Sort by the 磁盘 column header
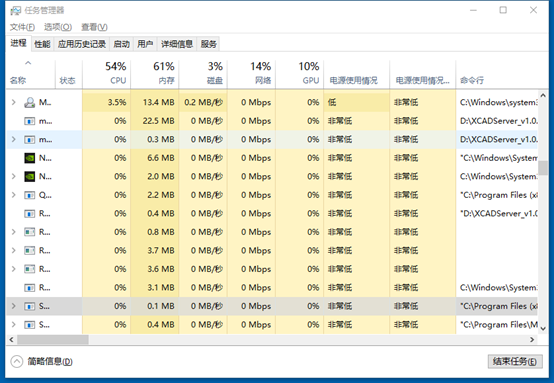Screen dimensions: 554x383 pos(203,73)
